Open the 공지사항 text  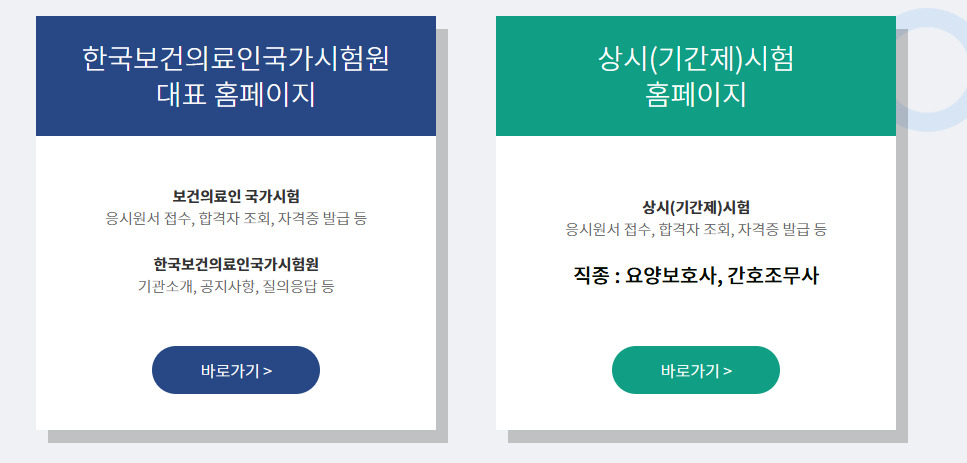pos(226,287)
